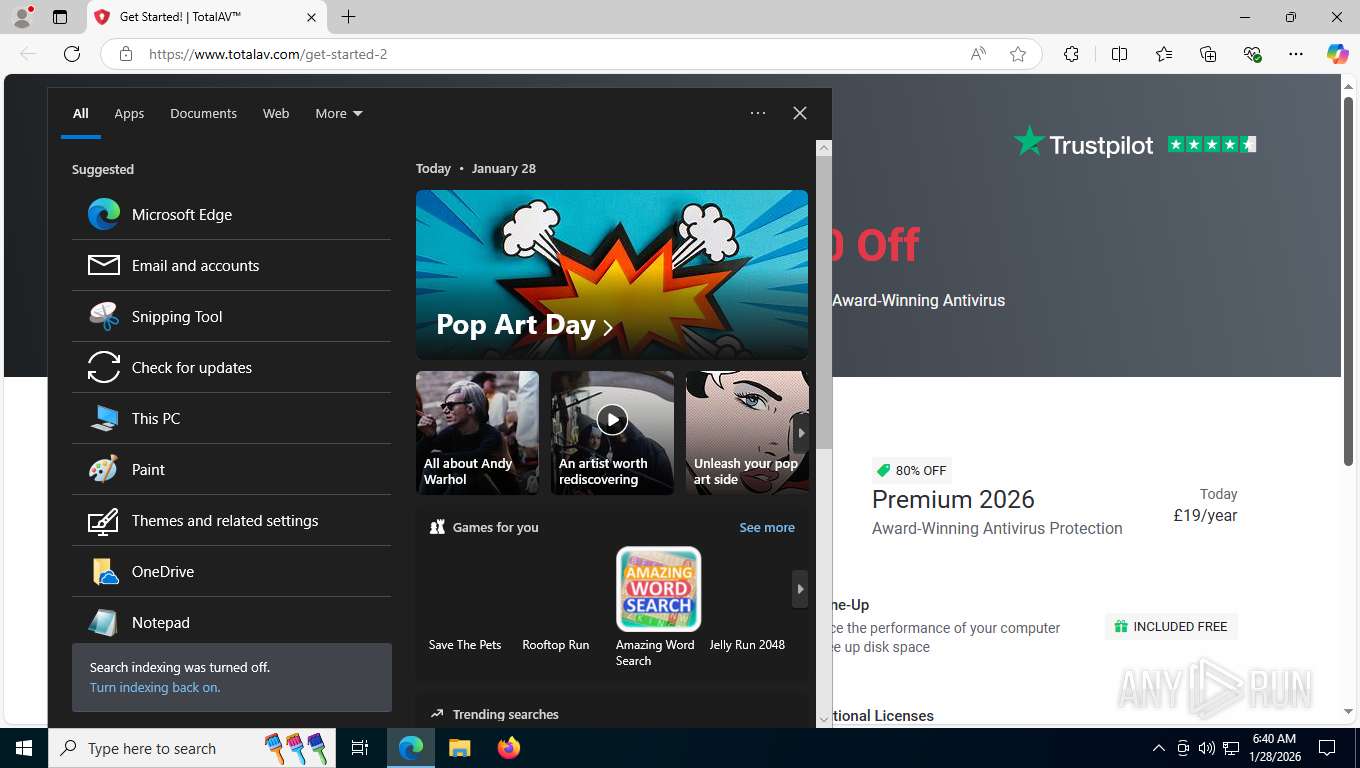1360x768 pixels.
Task: Open Trending searches section
Action: [x=505, y=714]
